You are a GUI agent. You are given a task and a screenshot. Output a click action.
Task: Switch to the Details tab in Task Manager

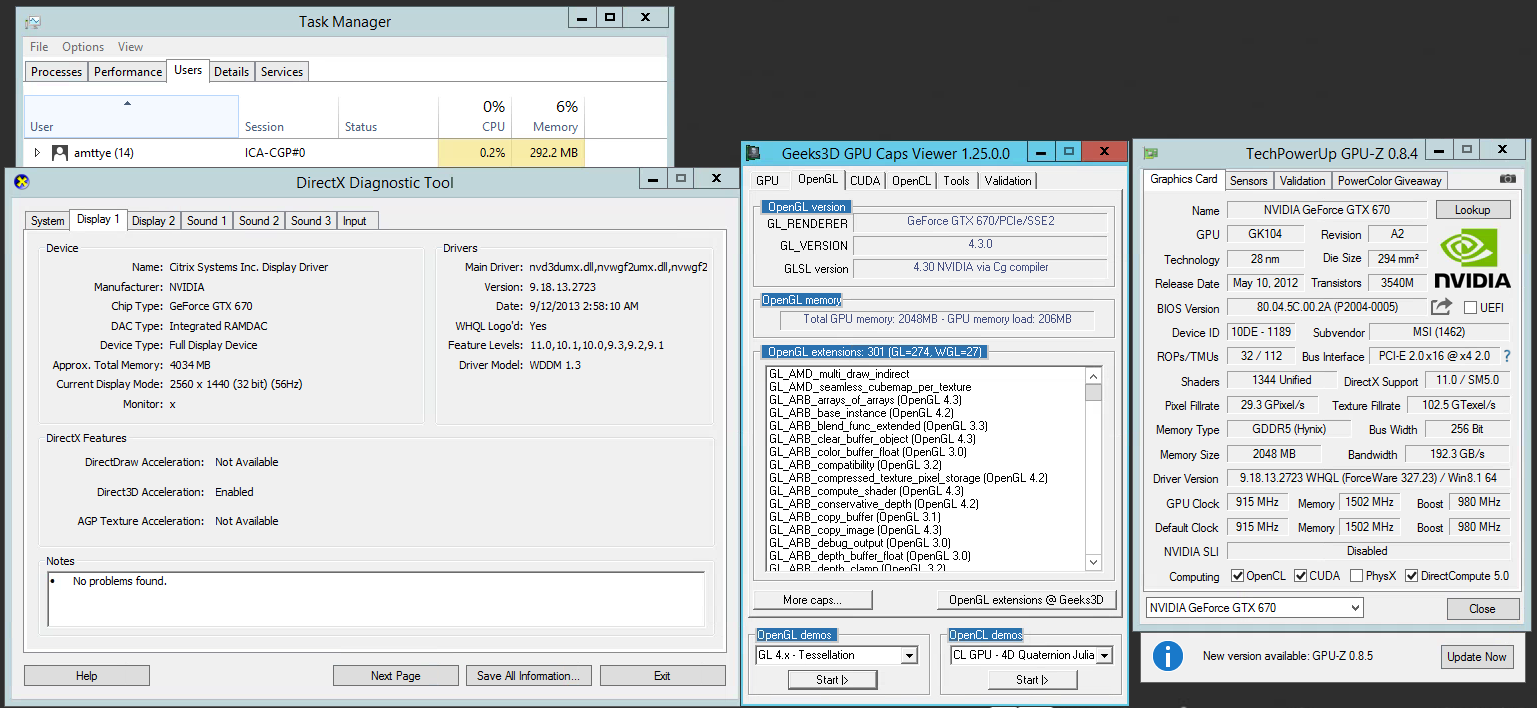tap(231, 72)
